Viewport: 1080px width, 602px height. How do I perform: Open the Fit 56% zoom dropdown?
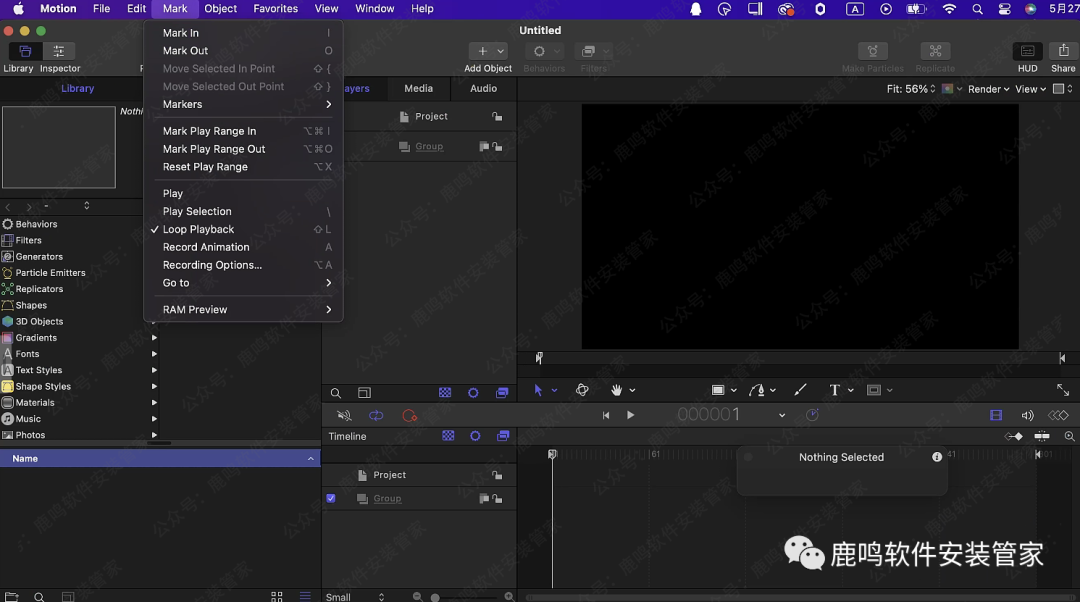pos(910,89)
